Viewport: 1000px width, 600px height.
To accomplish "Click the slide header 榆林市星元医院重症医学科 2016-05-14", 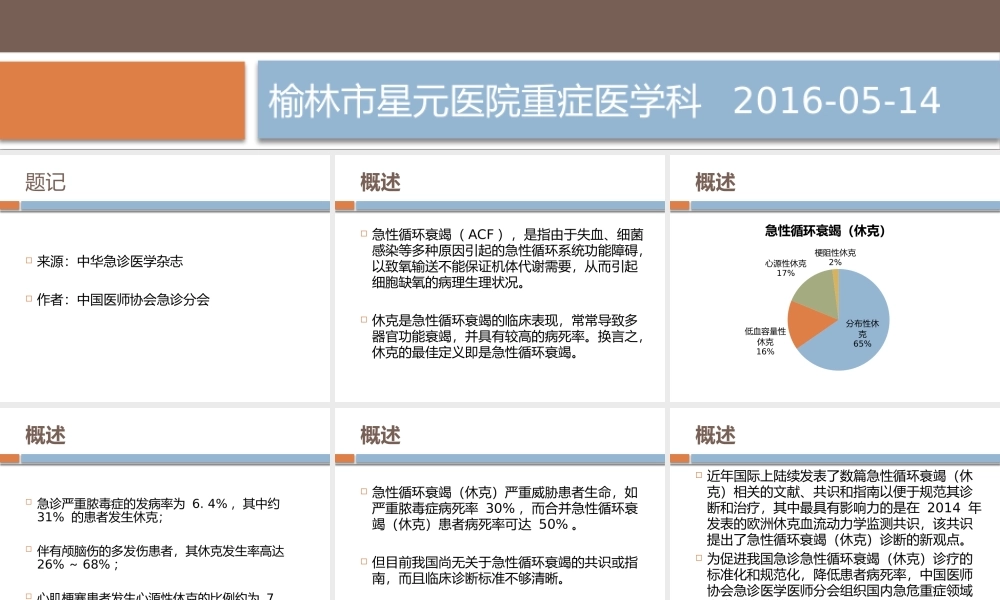I will click(x=600, y=101).
